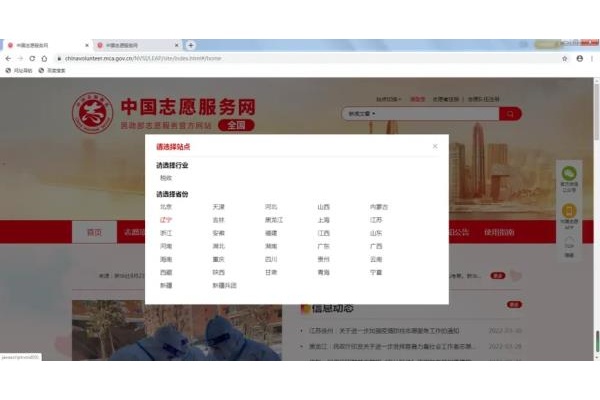Expand the account dropdown left of 请登录
Viewport: 600px width, 400px height.
(x=388, y=99)
